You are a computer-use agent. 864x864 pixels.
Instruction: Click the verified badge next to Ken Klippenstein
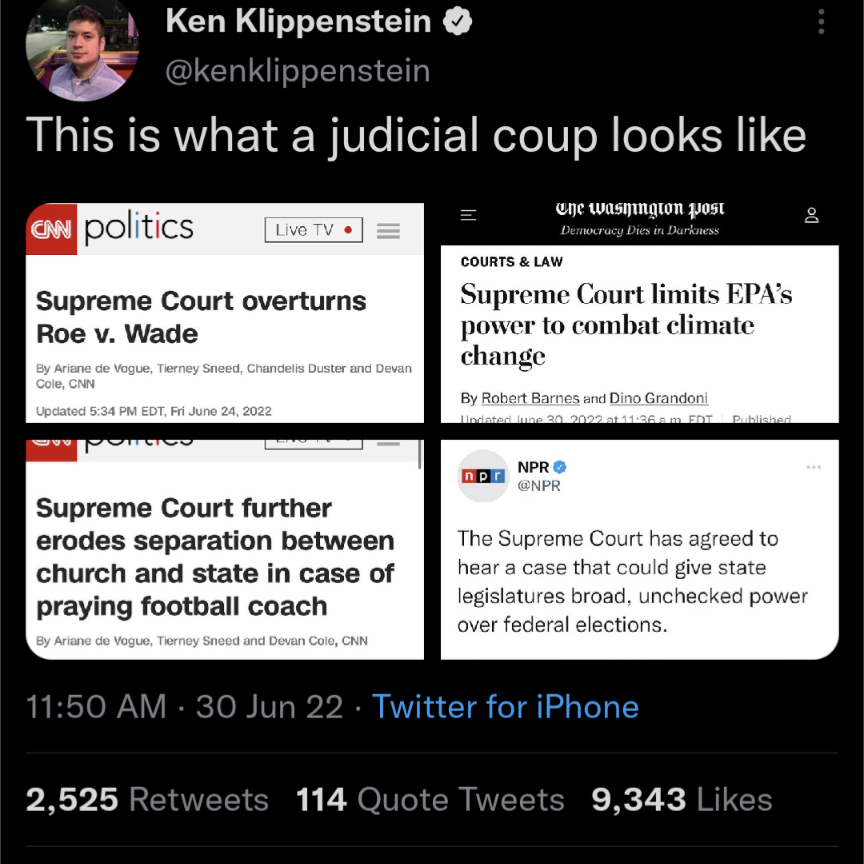click(457, 21)
